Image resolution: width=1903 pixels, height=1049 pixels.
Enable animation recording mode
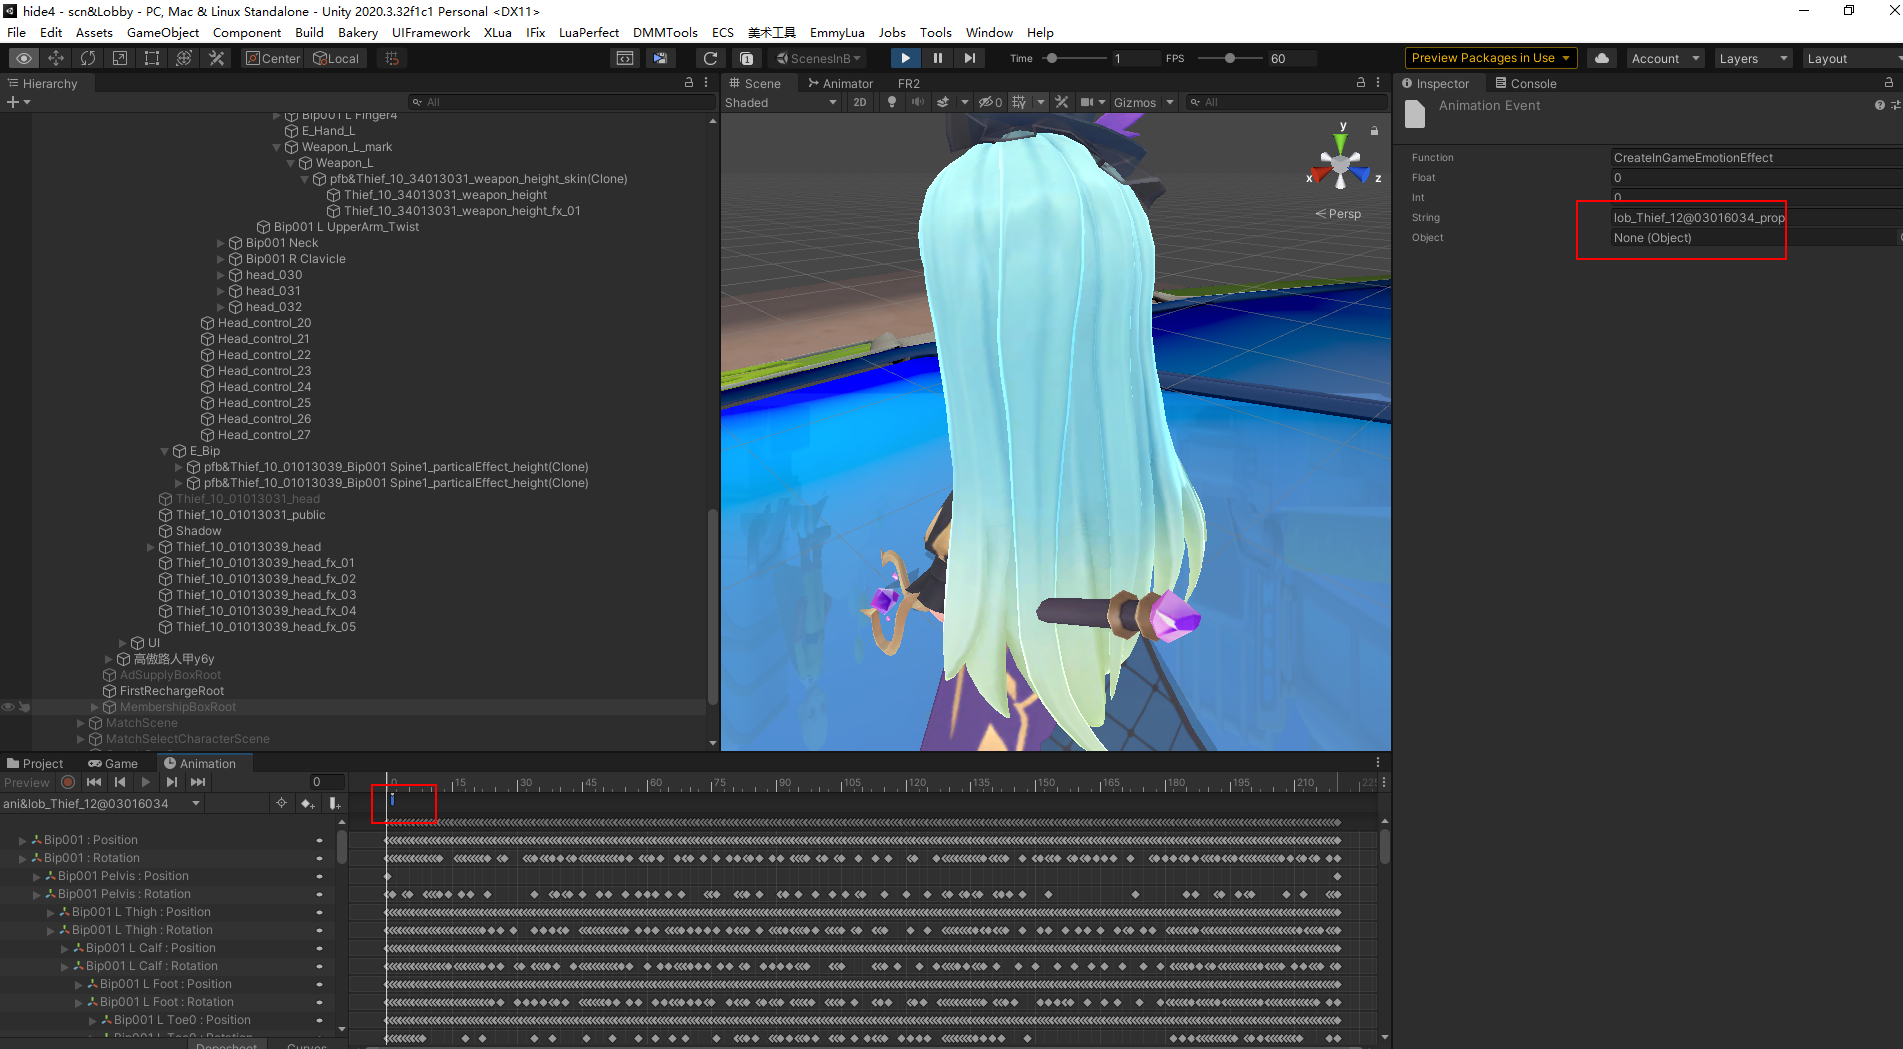(x=68, y=782)
